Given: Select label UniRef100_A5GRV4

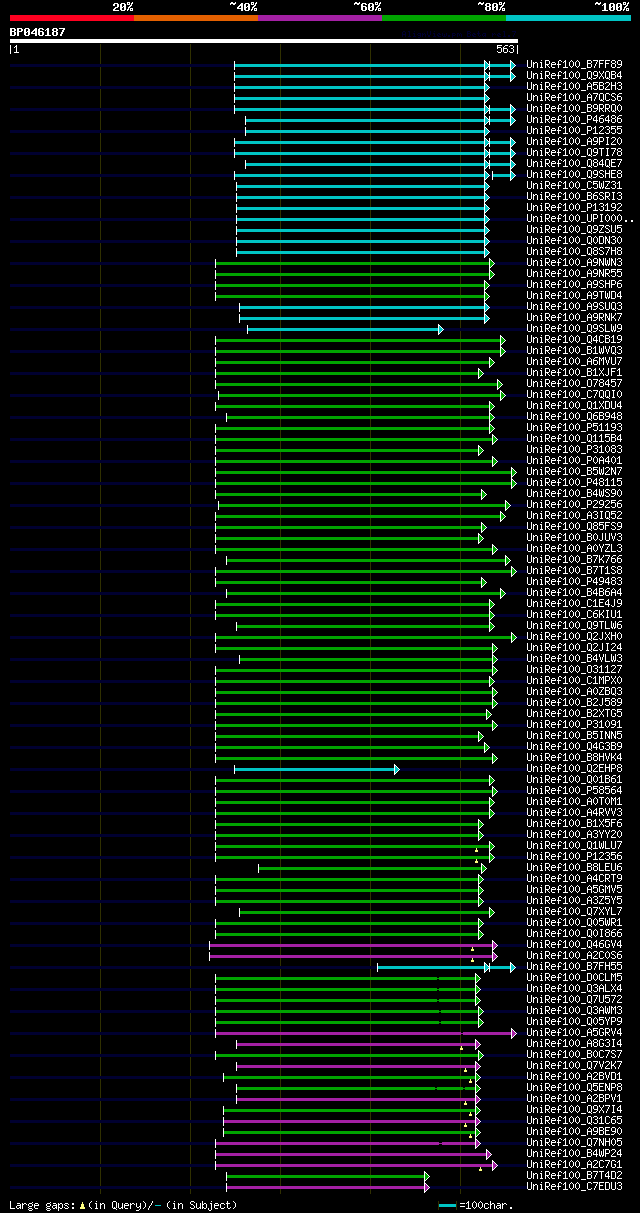Looking at the screenshot, I should 573,1032.
